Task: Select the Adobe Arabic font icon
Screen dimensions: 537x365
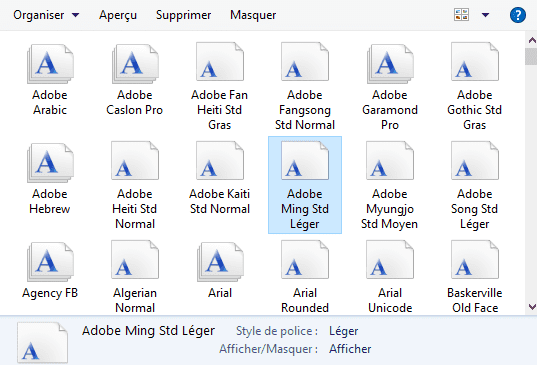Action: pos(50,63)
